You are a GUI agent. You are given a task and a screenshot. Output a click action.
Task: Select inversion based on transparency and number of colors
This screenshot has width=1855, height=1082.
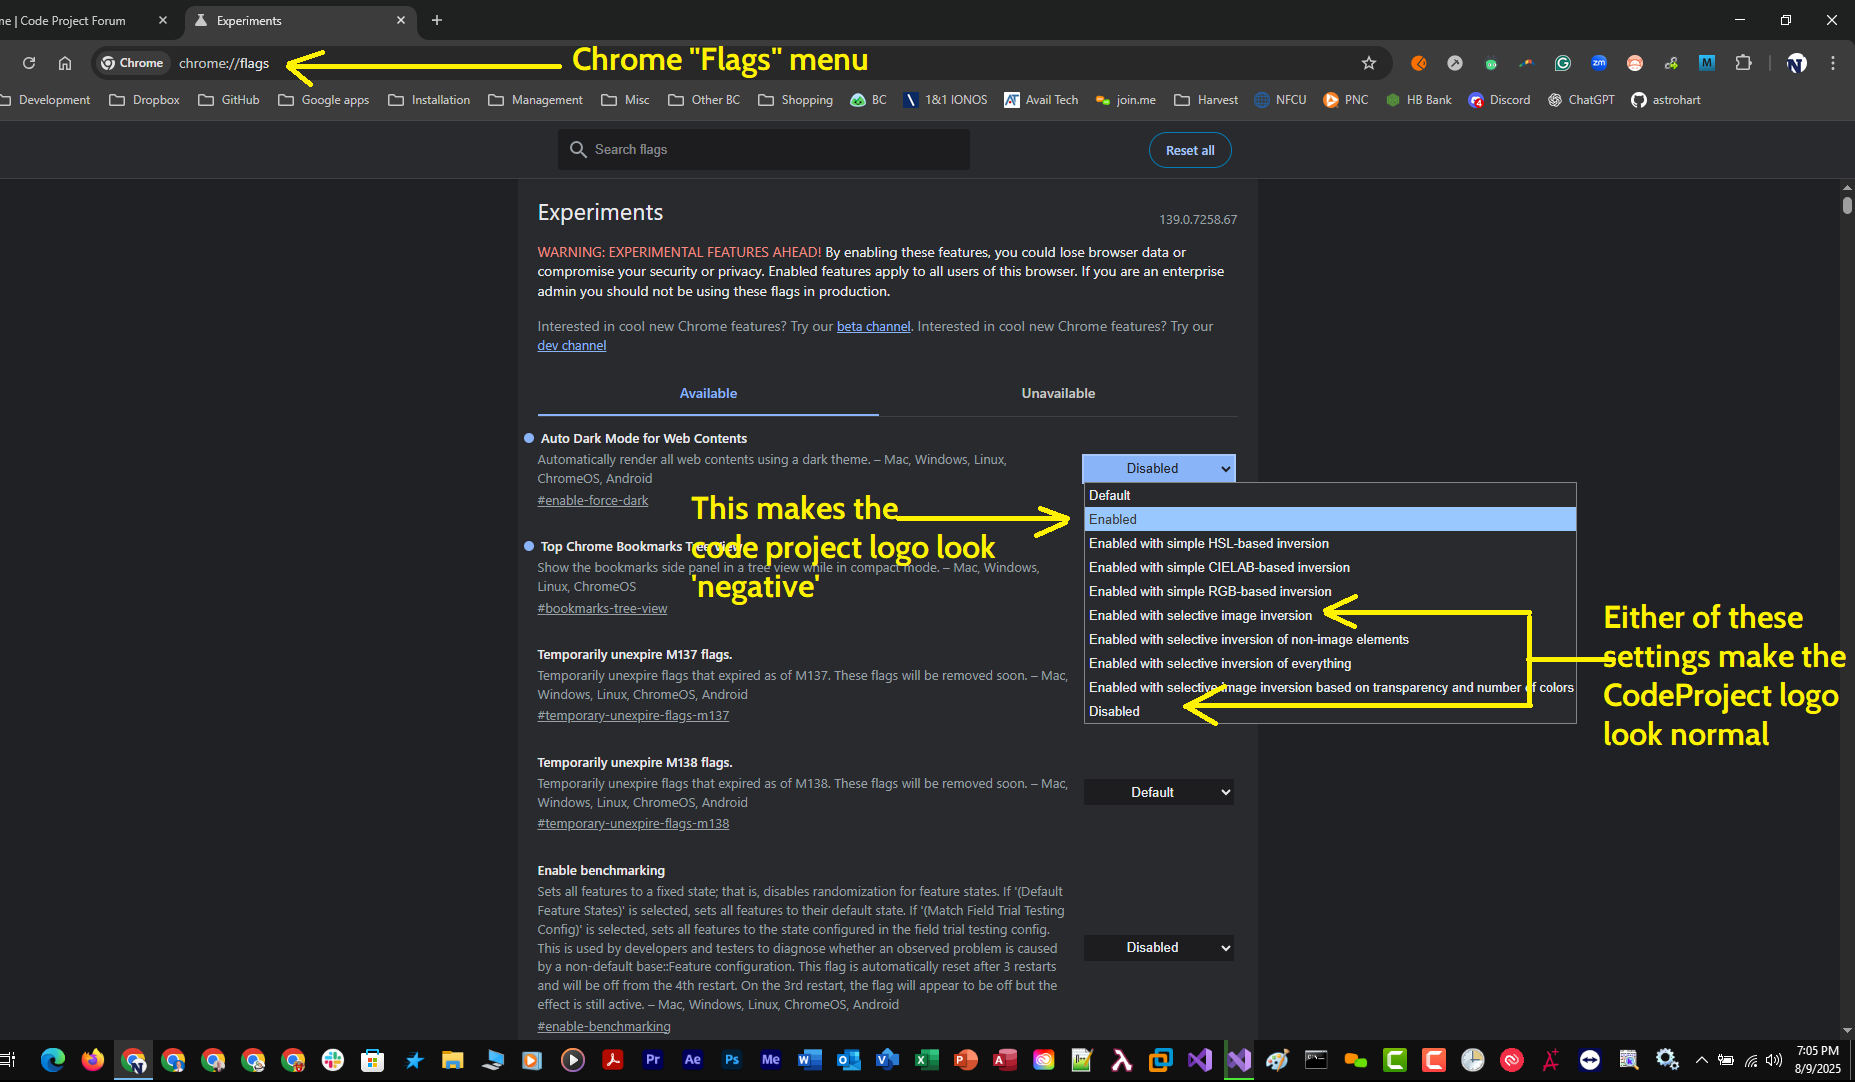tap(1330, 687)
